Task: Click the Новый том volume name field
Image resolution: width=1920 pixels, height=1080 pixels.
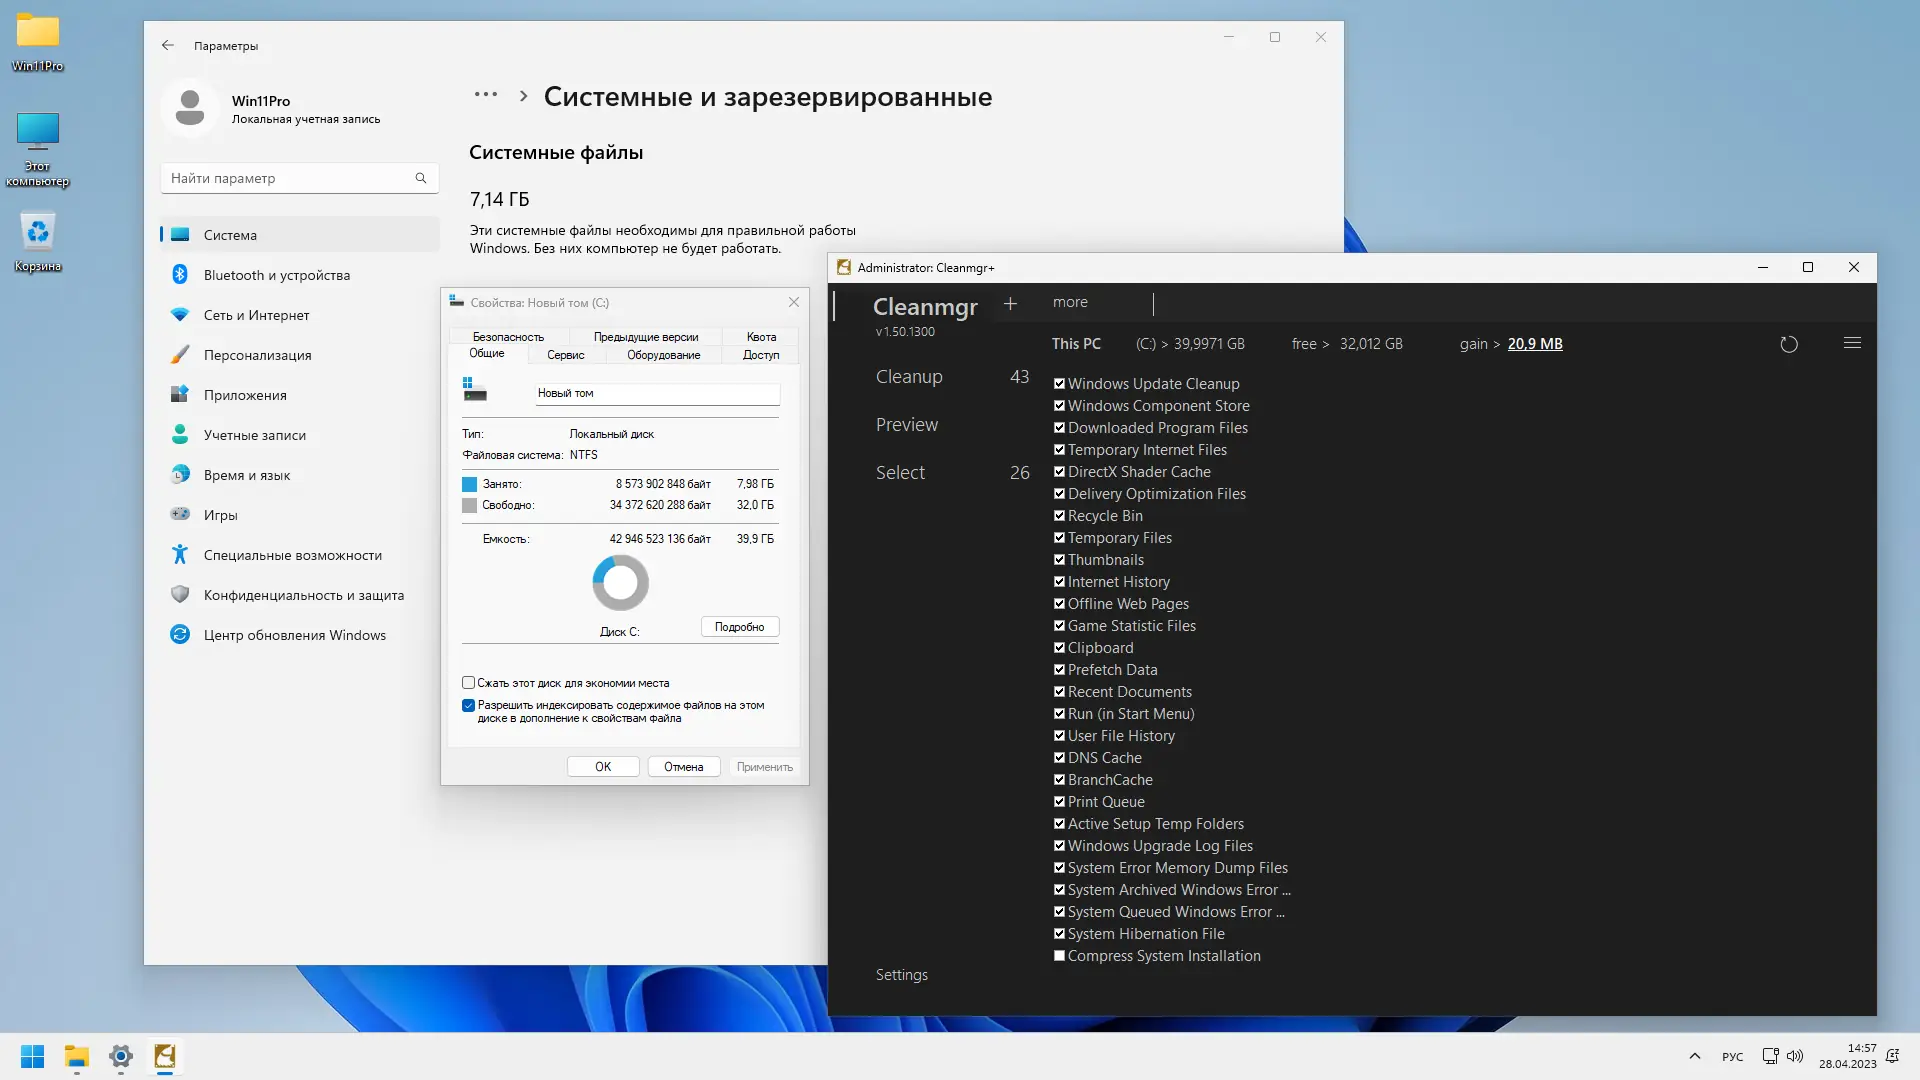Action: pos(656,393)
